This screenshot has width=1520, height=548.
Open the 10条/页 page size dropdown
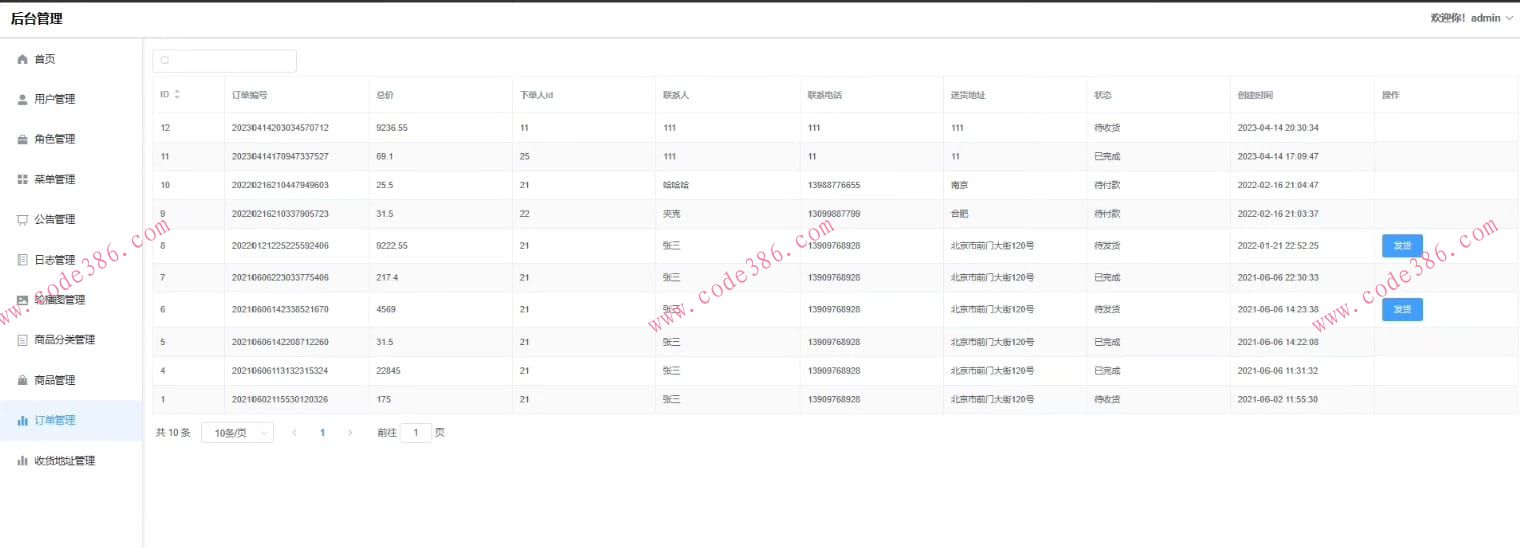237,433
